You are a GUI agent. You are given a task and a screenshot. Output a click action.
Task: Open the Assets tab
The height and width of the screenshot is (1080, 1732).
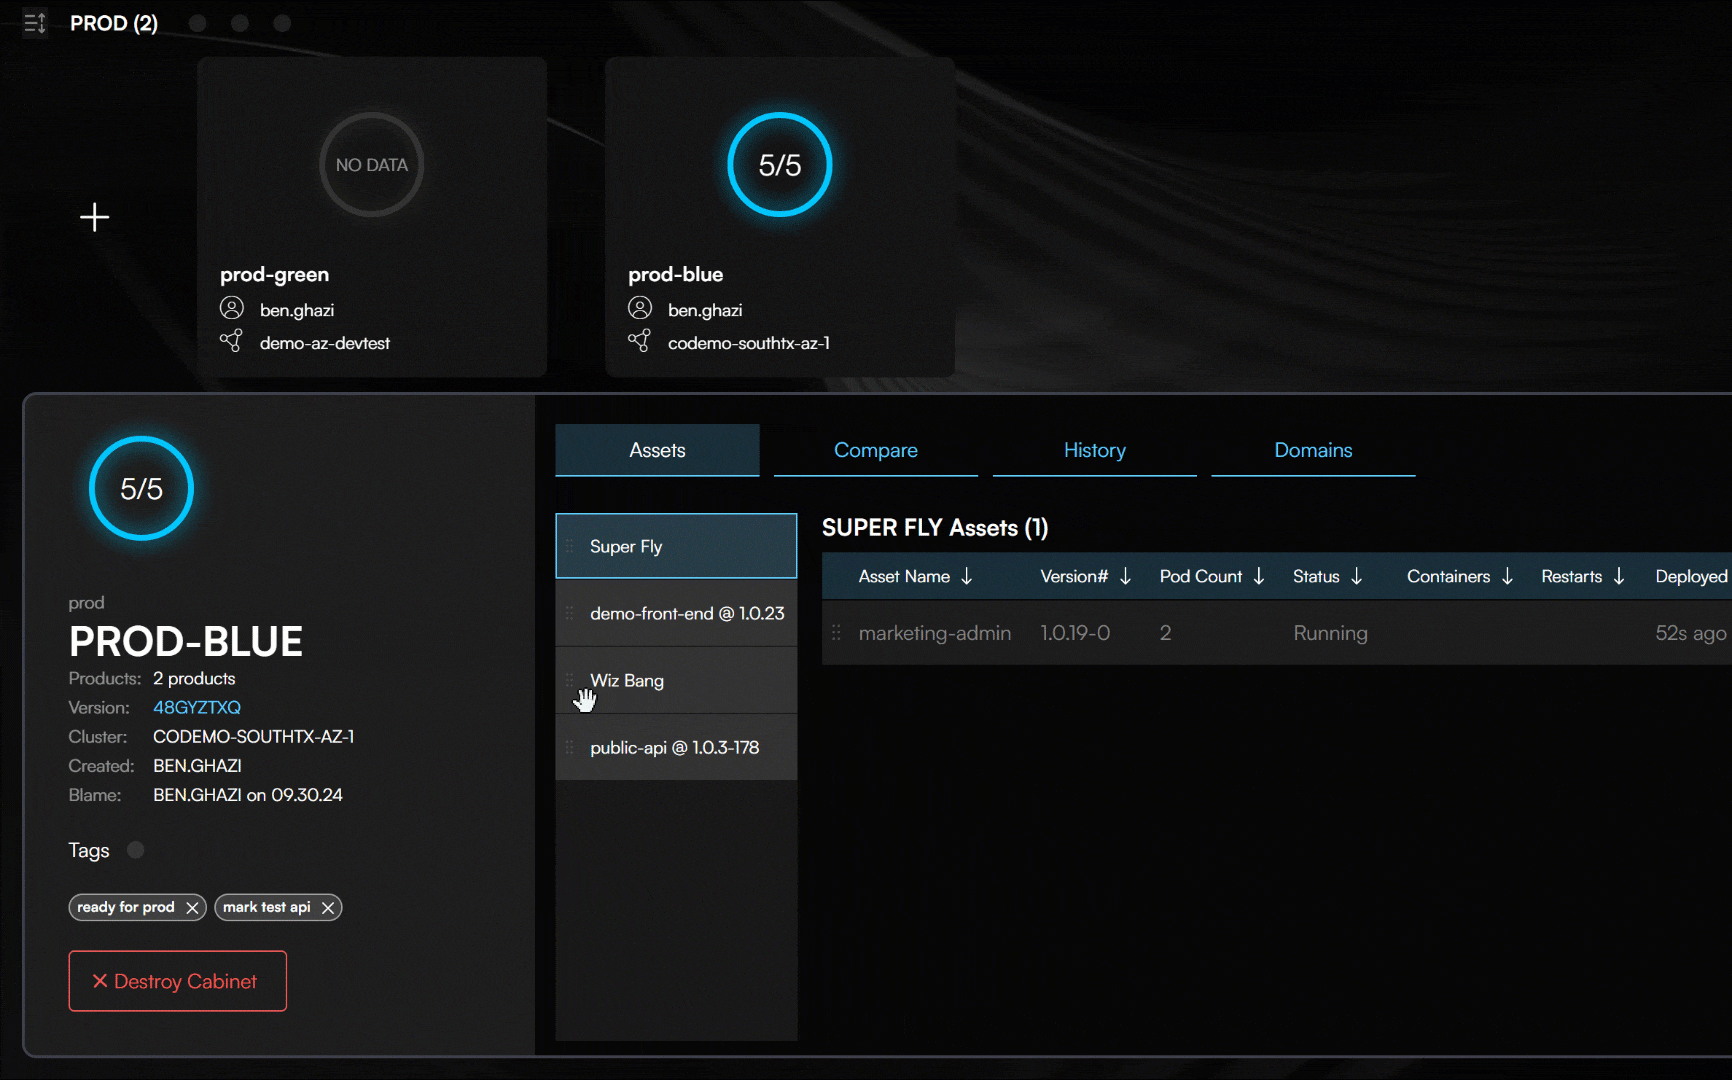point(657,450)
